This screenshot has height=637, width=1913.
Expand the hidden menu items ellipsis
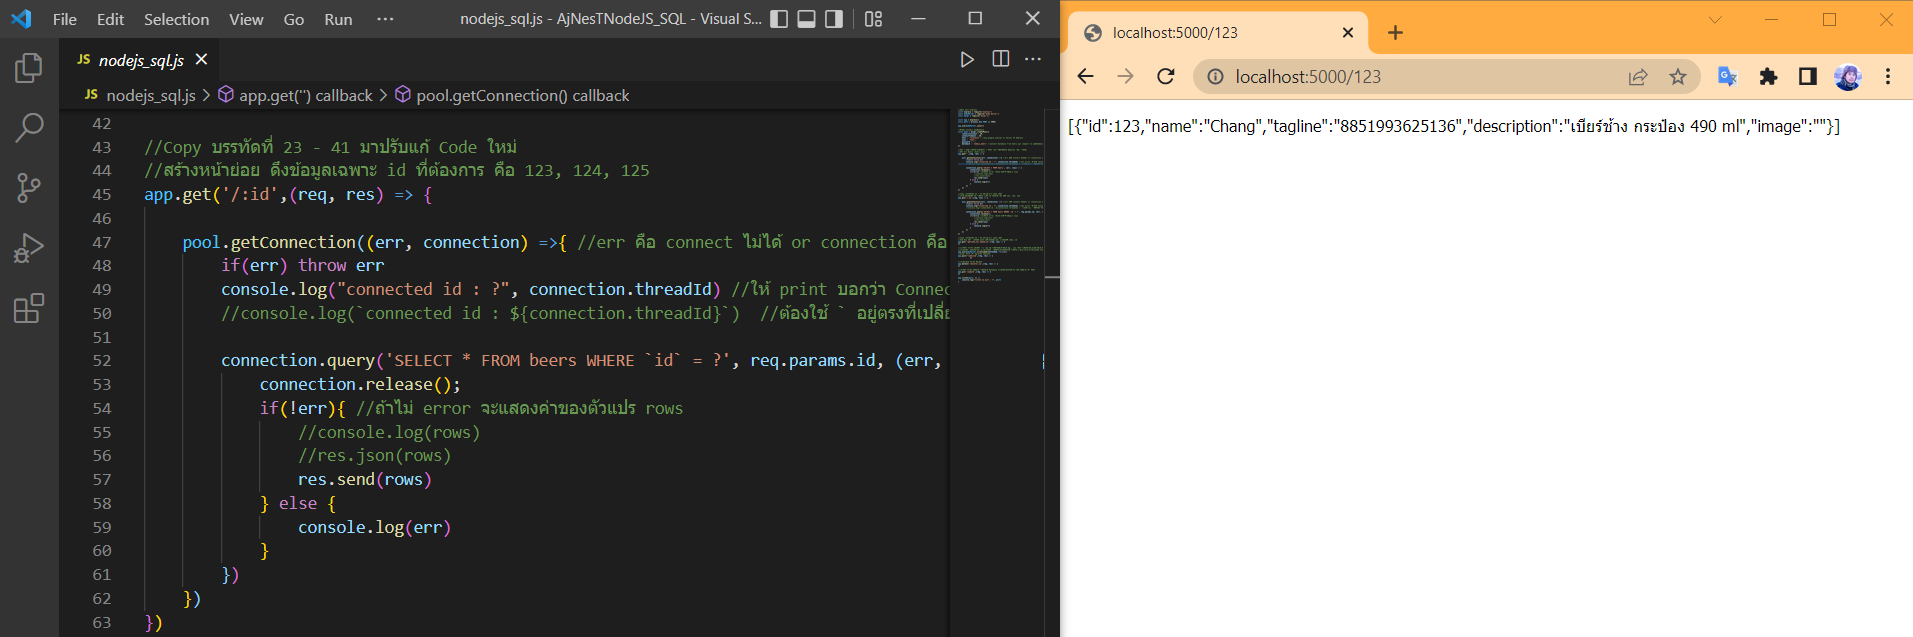pyautogui.click(x=385, y=19)
